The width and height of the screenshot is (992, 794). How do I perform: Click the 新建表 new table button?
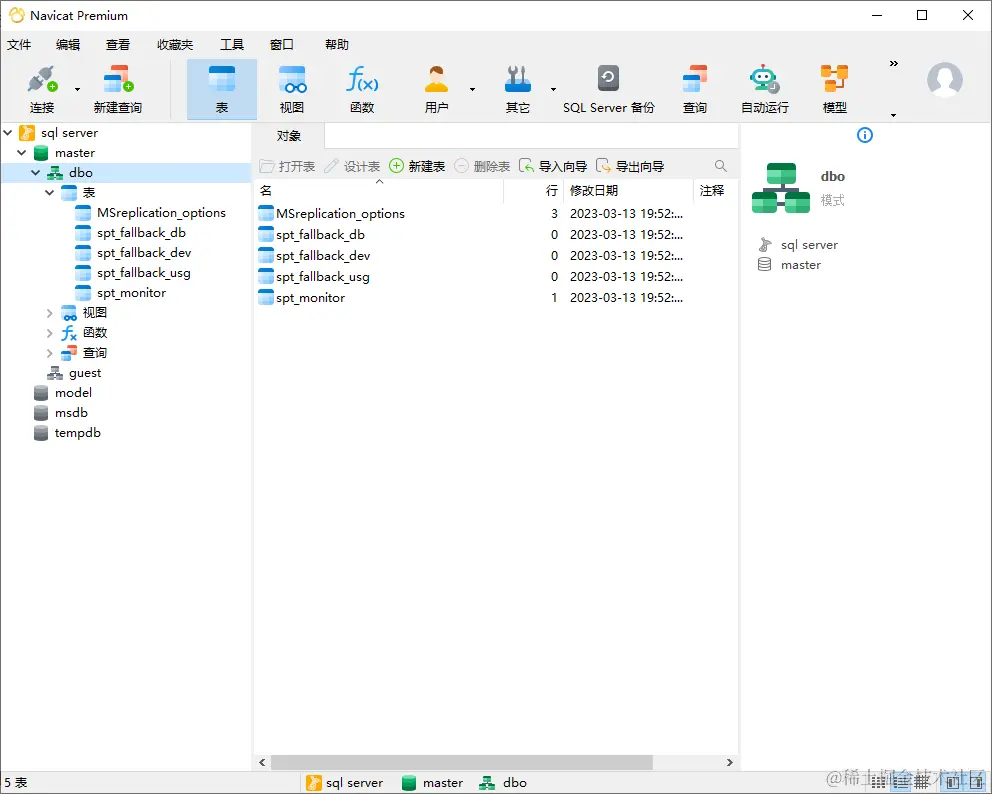click(x=417, y=166)
